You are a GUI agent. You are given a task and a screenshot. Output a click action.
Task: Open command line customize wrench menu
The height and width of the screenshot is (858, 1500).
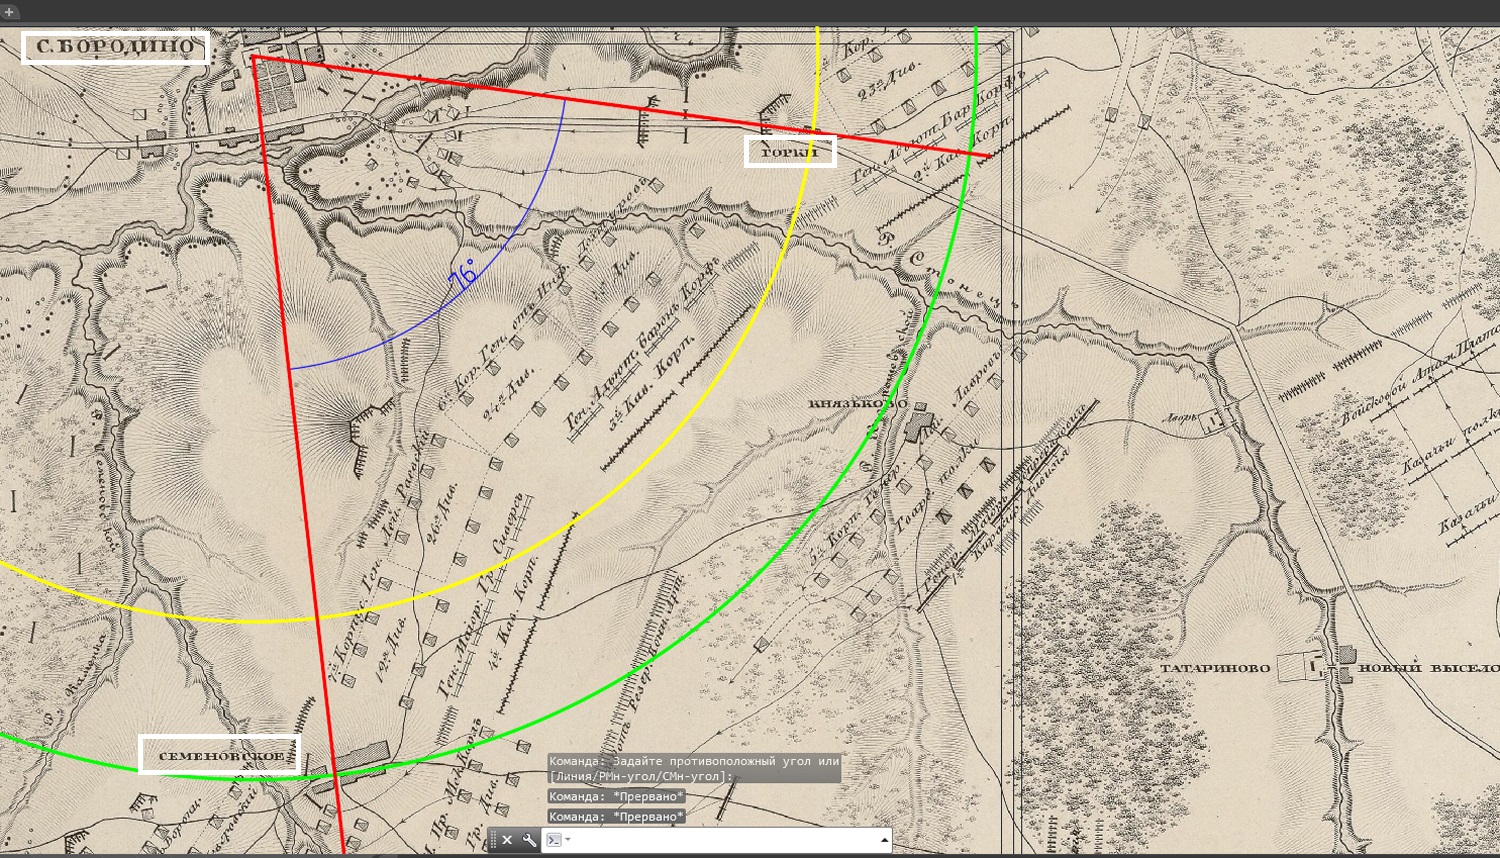[x=529, y=840]
